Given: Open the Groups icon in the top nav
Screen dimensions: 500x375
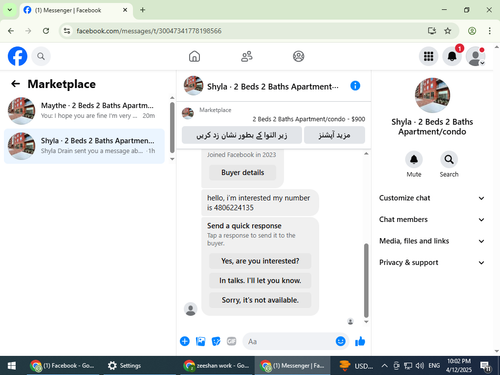Looking at the screenshot, I should pyautogui.click(x=298, y=56).
